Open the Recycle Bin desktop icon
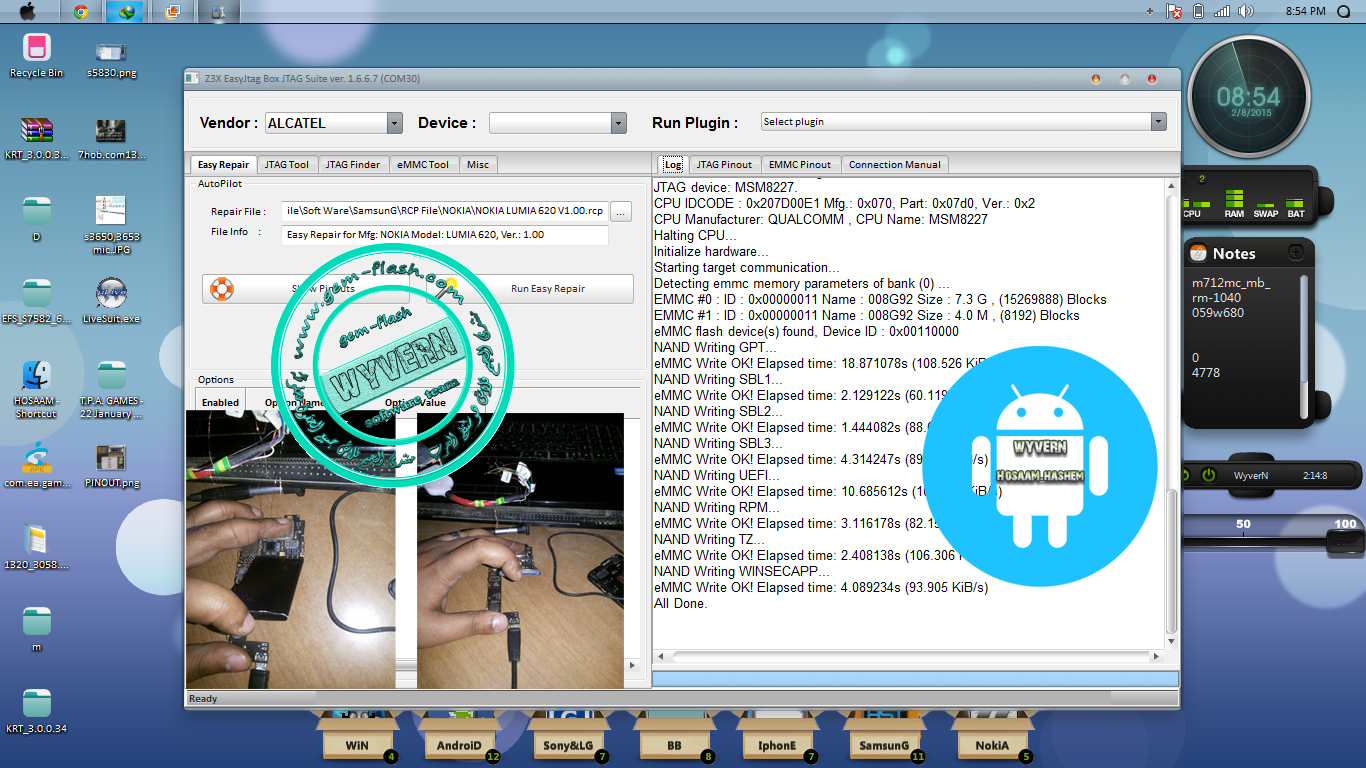 (x=37, y=55)
